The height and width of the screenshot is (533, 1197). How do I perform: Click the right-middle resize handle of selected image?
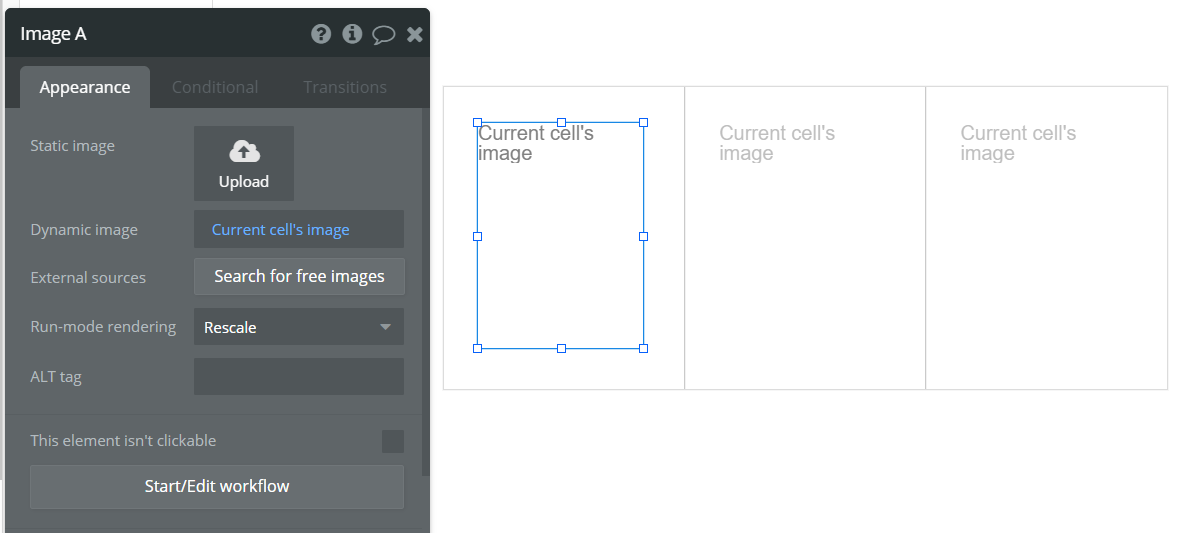click(x=643, y=236)
